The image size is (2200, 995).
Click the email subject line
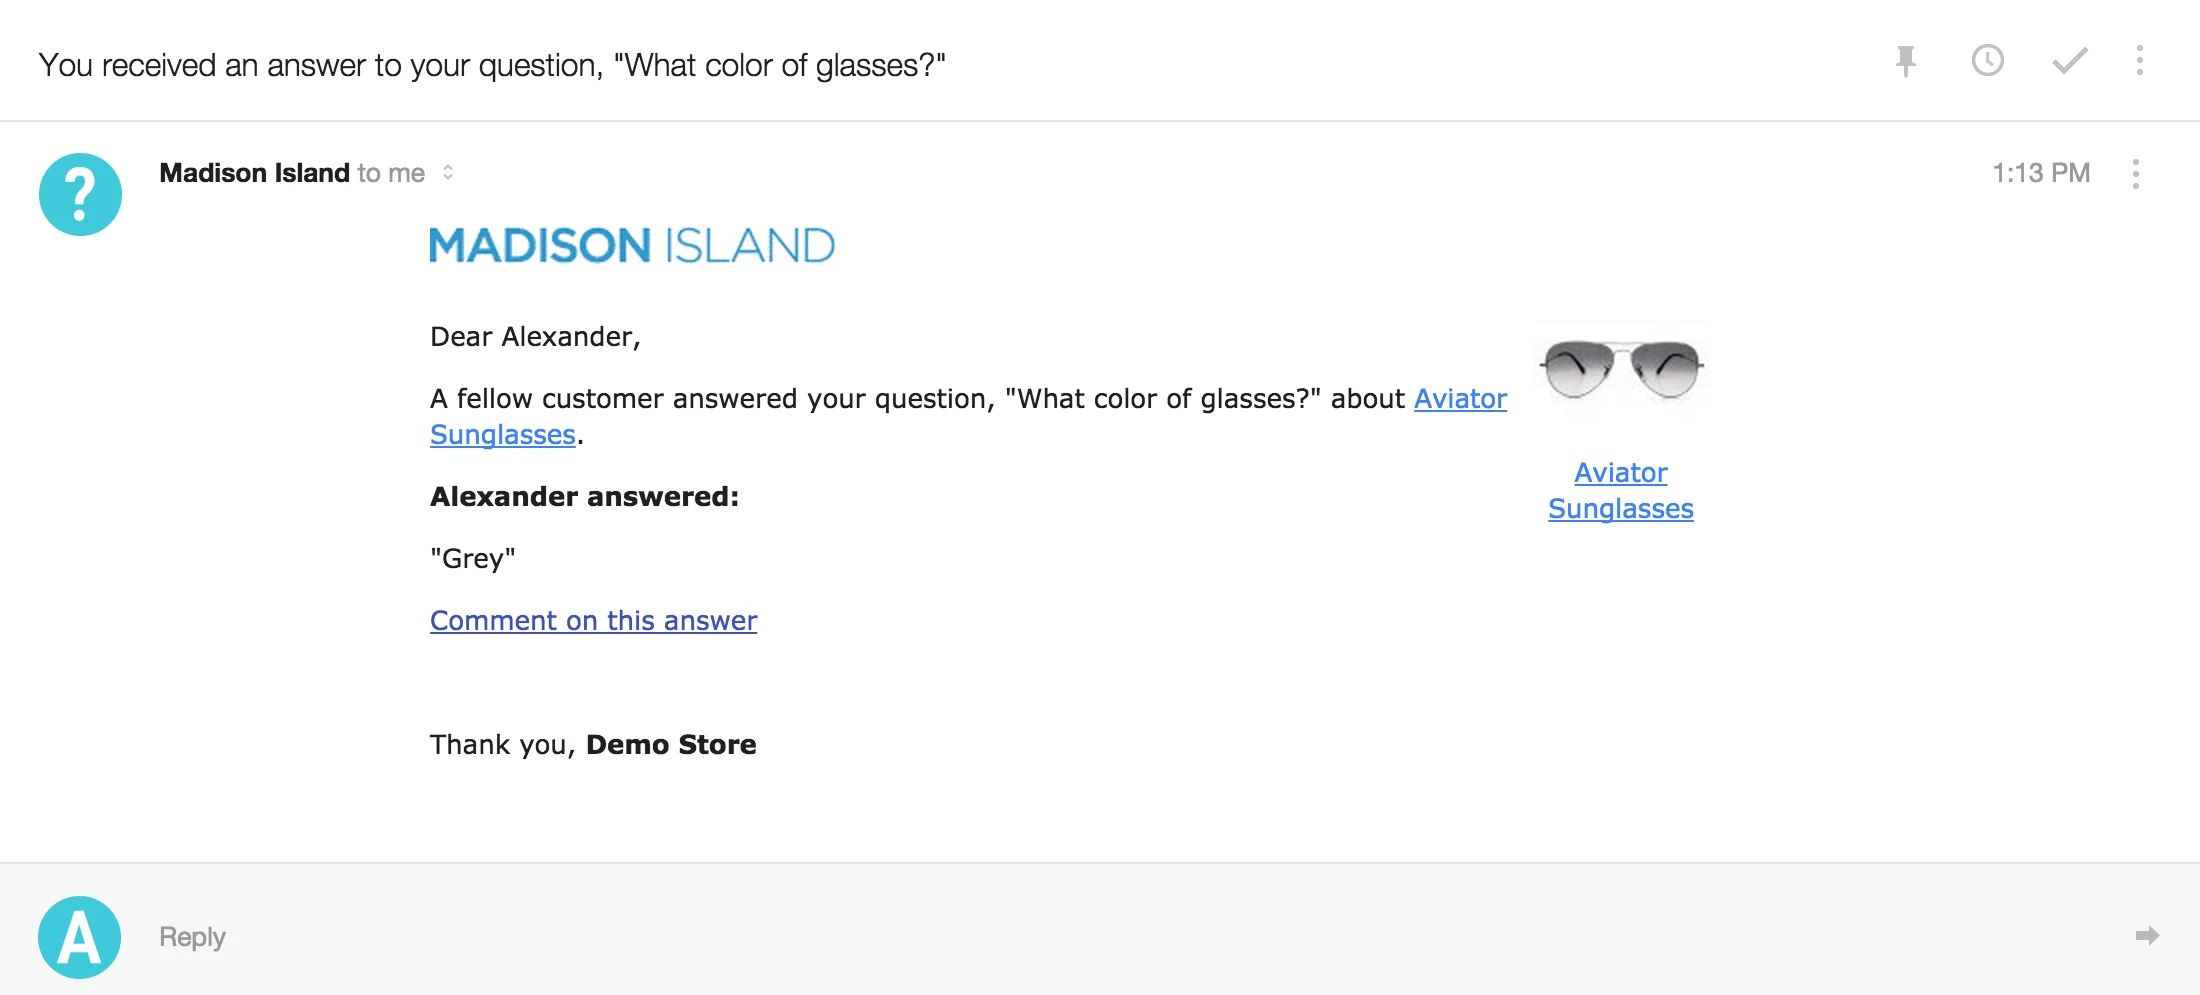pyautogui.click(x=492, y=65)
